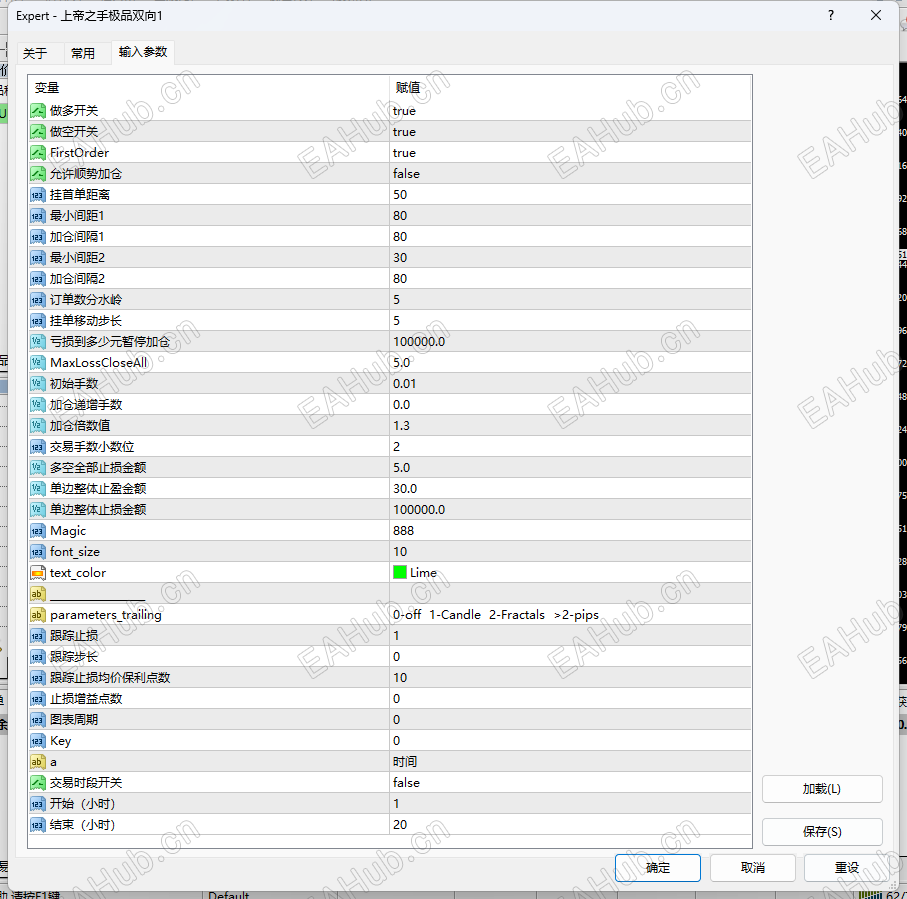This screenshot has height=899, width=907.
Task: Click the boolean icon beside 做多开关
Action: 39,111
